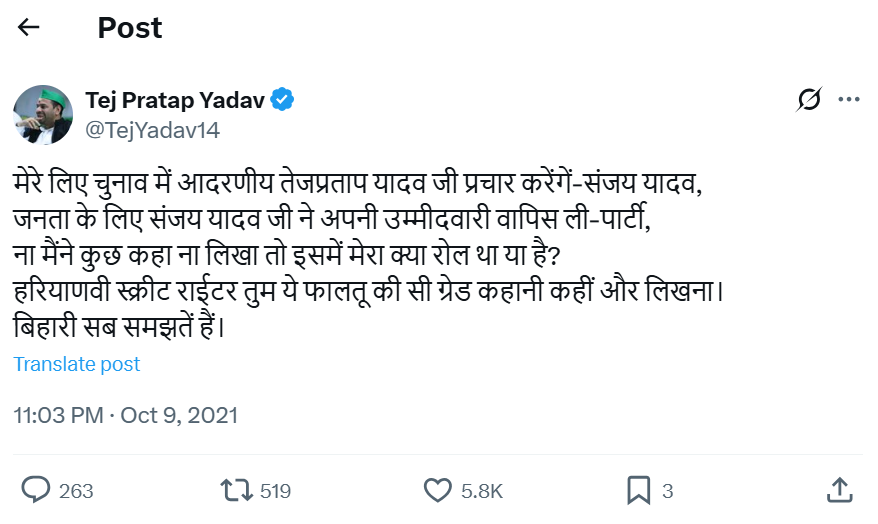Click the Grok slashed-circle icon
Screen dimensions: 878x524
[809, 100]
